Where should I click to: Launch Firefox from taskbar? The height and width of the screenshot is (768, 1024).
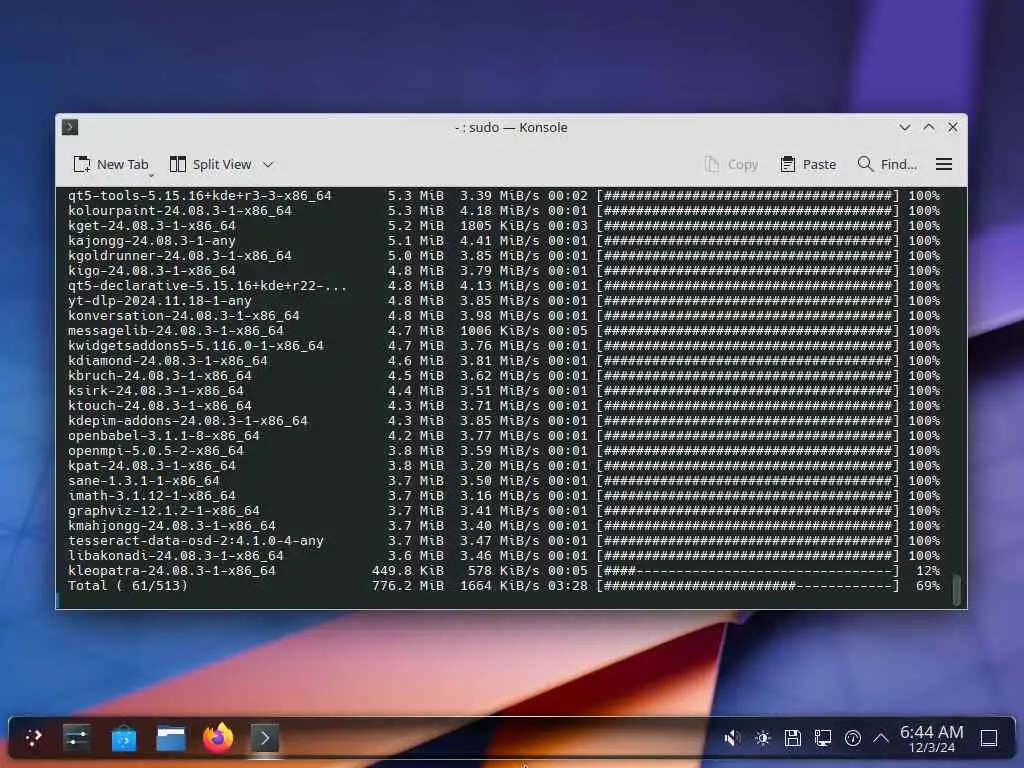coord(217,738)
